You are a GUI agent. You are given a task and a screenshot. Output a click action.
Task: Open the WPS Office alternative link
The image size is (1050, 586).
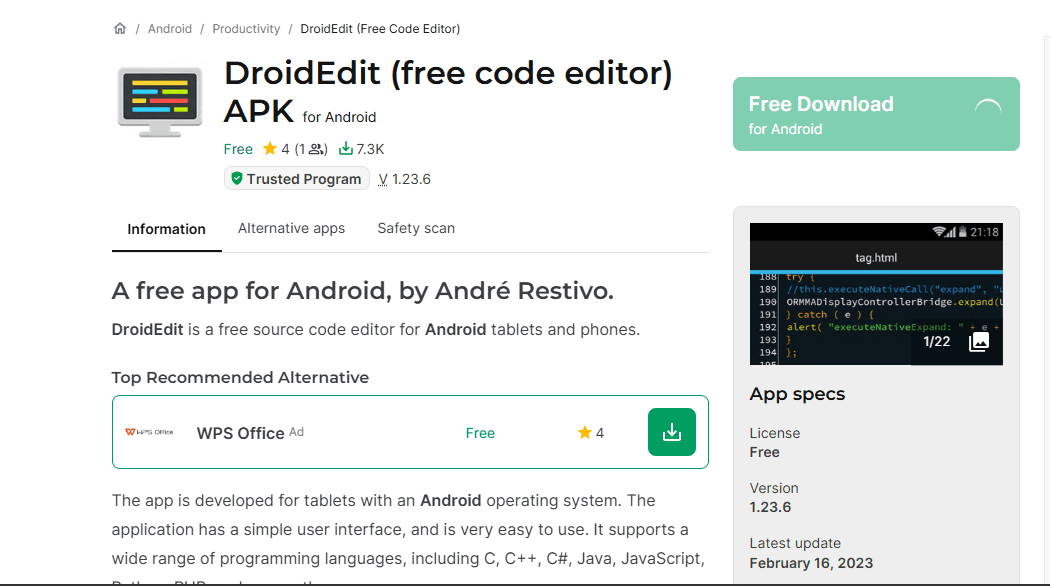pos(240,433)
